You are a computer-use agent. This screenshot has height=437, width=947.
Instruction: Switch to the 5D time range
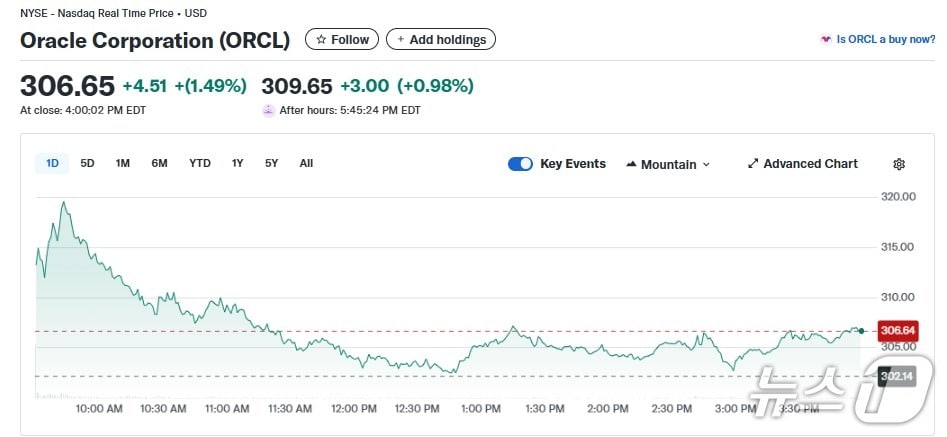87,163
